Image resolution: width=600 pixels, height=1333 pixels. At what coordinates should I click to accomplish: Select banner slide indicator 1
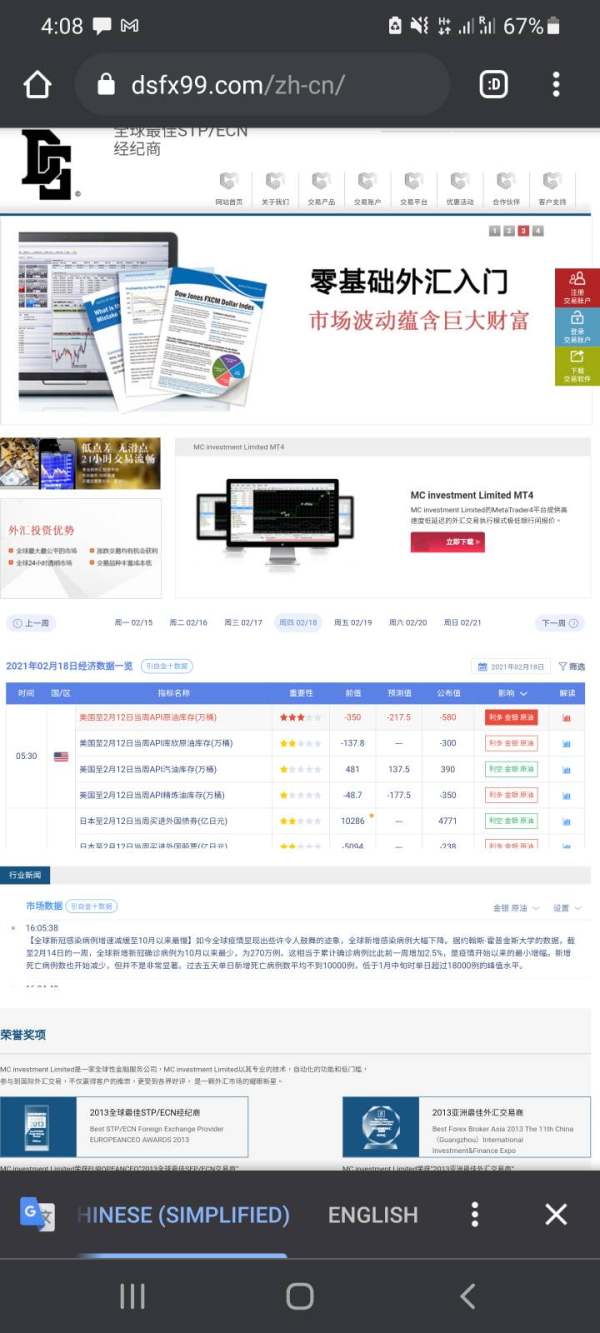[x=494, y=231]
